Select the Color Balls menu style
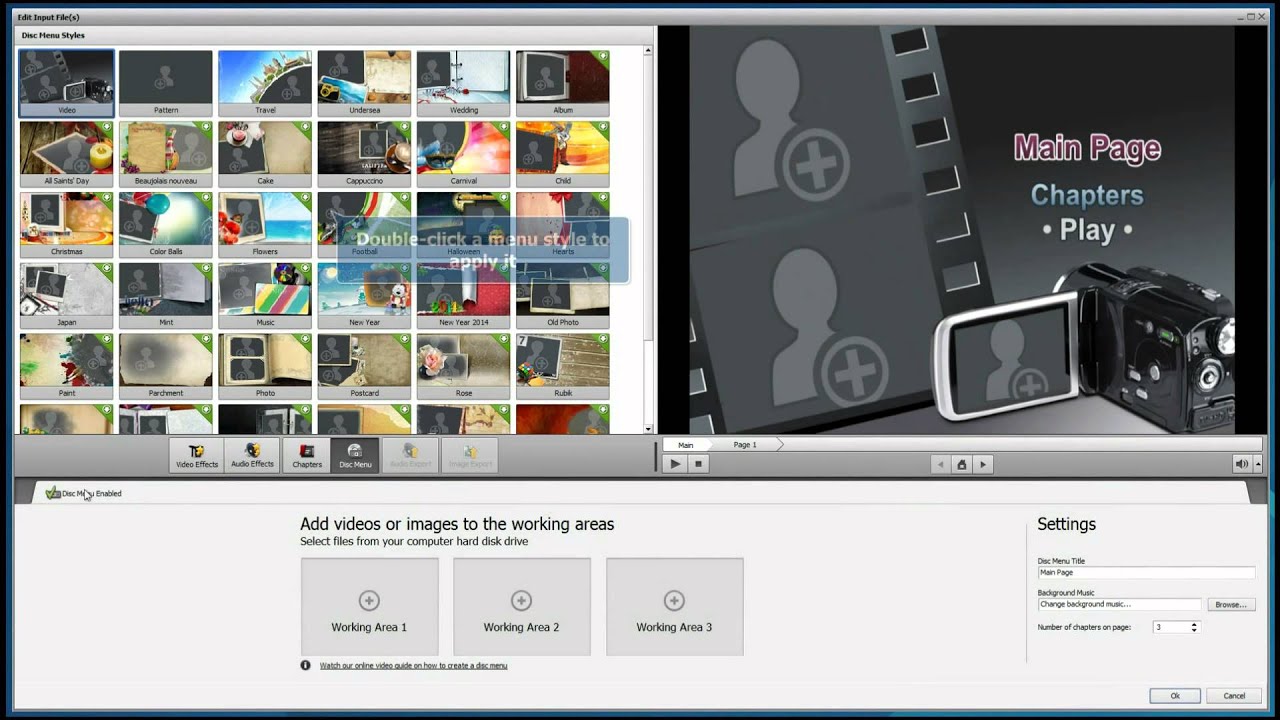Screen dimensions: 1280x720 (166, 225)
